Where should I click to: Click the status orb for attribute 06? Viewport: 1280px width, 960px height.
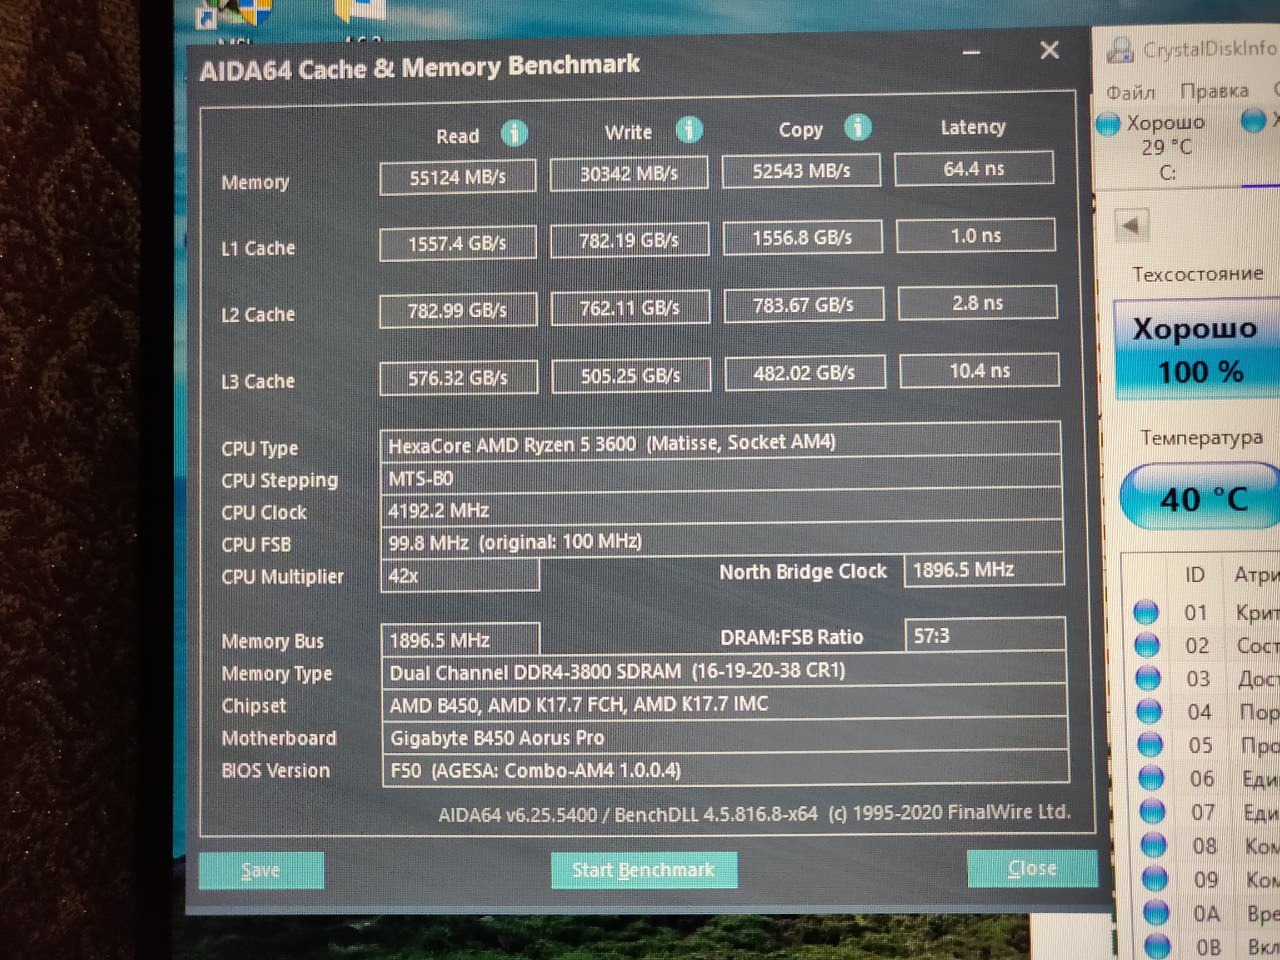pyautogui.click(x=1151, y=778)
